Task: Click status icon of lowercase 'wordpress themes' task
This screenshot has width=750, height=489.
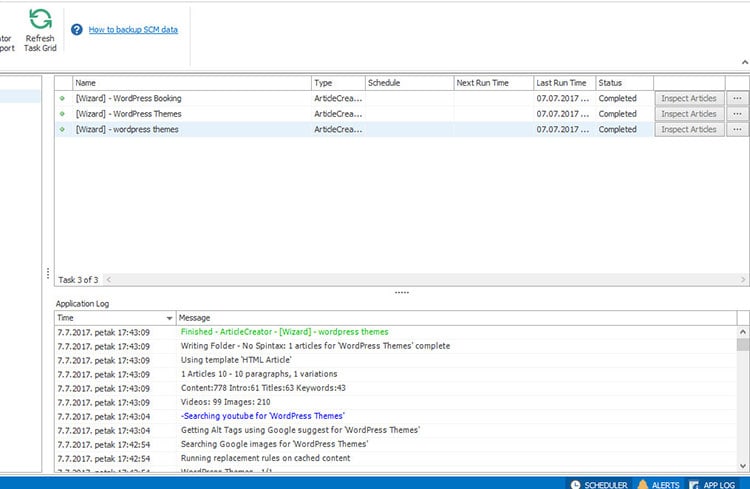Action: (x=63, y=129)
